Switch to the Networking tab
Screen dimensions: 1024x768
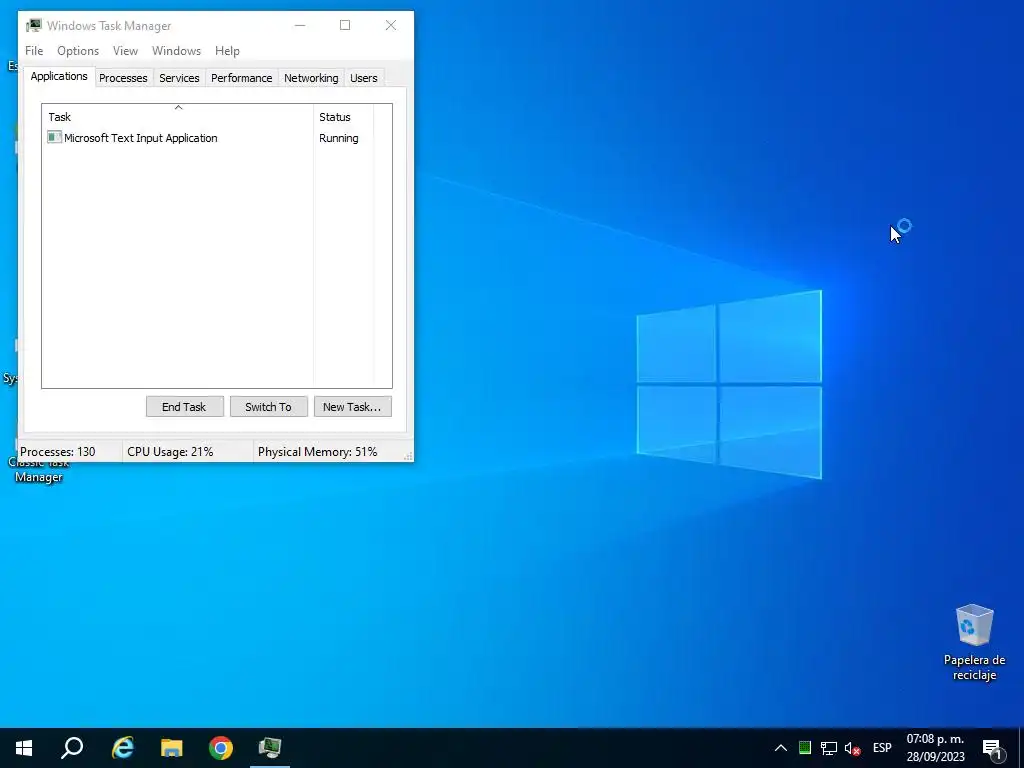311,78
